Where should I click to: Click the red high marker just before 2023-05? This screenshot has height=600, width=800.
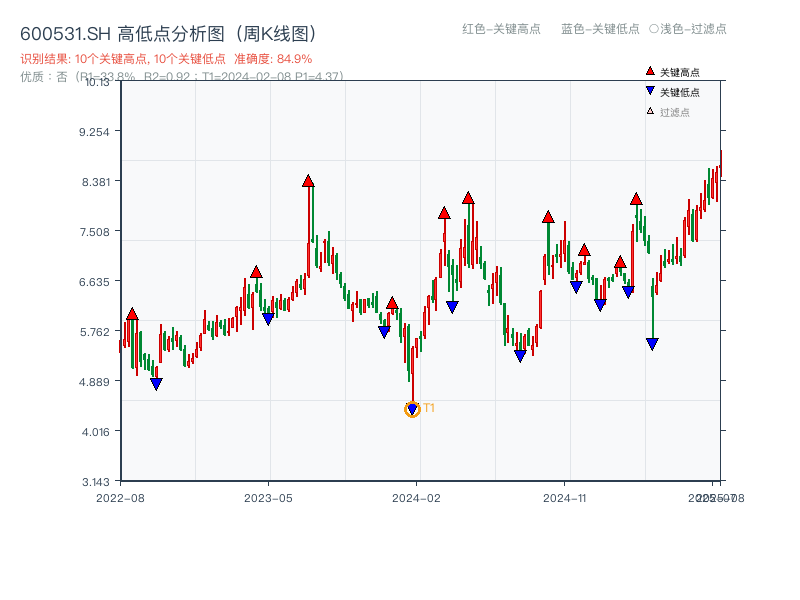tap(256, 272)
